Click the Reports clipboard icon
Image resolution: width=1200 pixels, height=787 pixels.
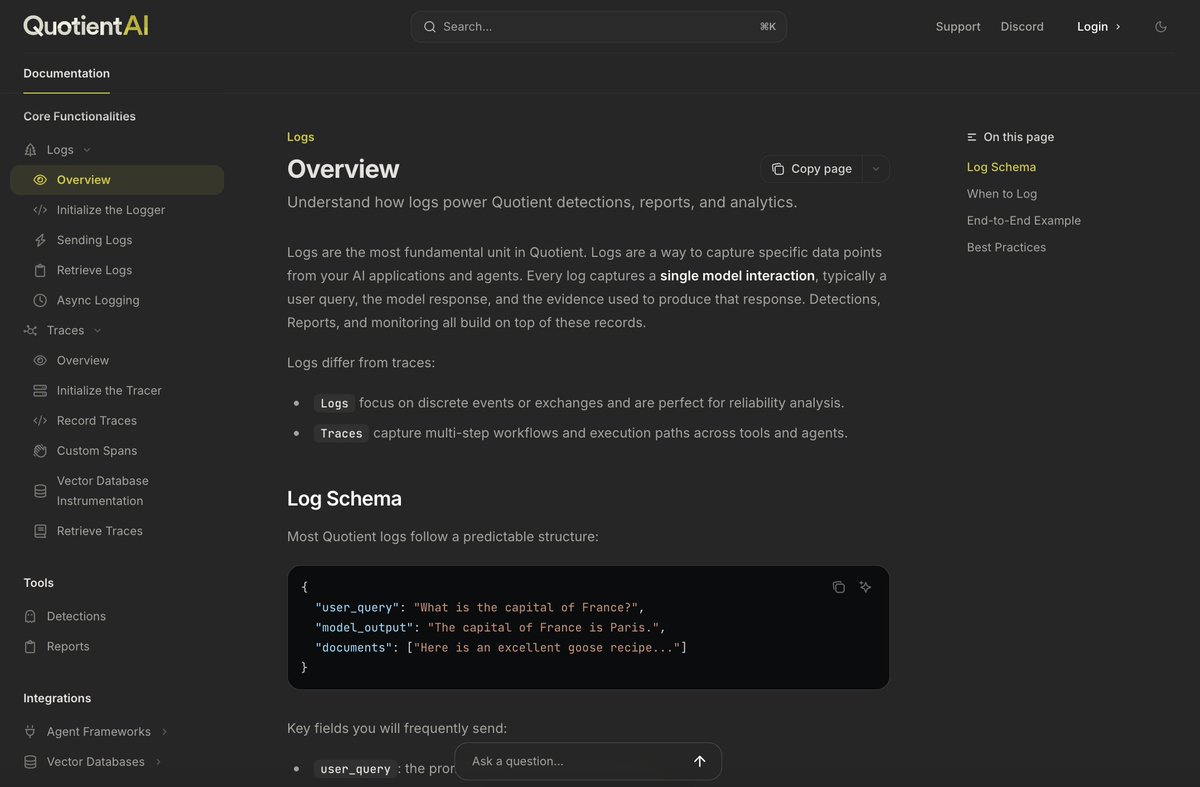(x=30, y=646)
